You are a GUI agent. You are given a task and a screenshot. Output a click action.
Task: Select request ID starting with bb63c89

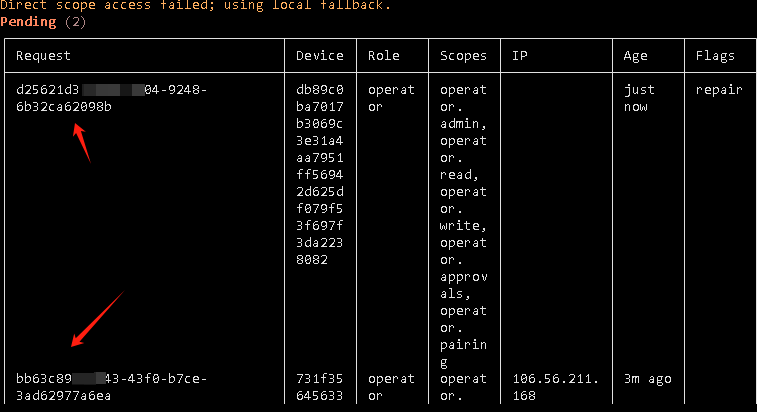tap(111, 387)
